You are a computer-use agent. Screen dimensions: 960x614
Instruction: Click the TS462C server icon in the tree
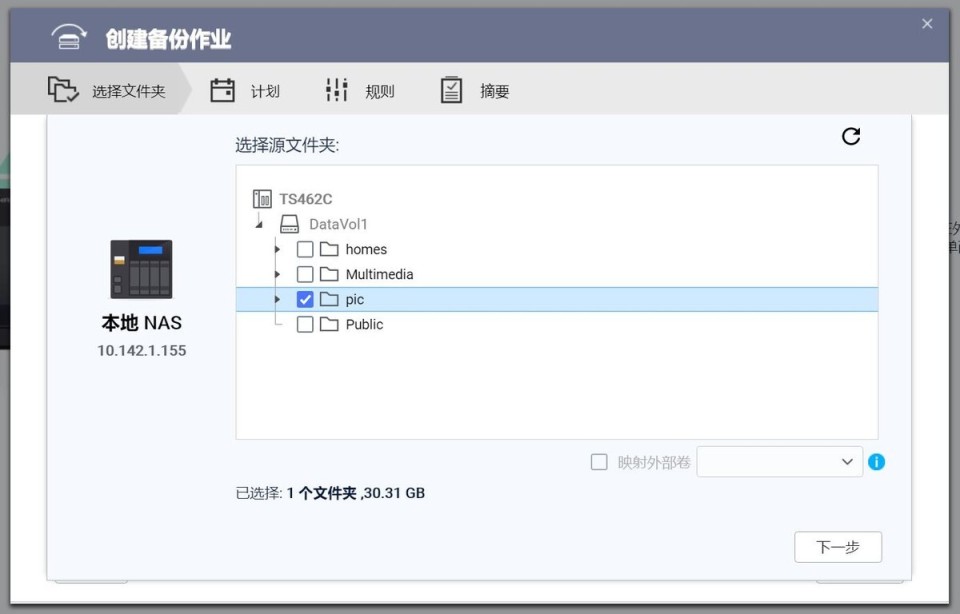[262, 198]
